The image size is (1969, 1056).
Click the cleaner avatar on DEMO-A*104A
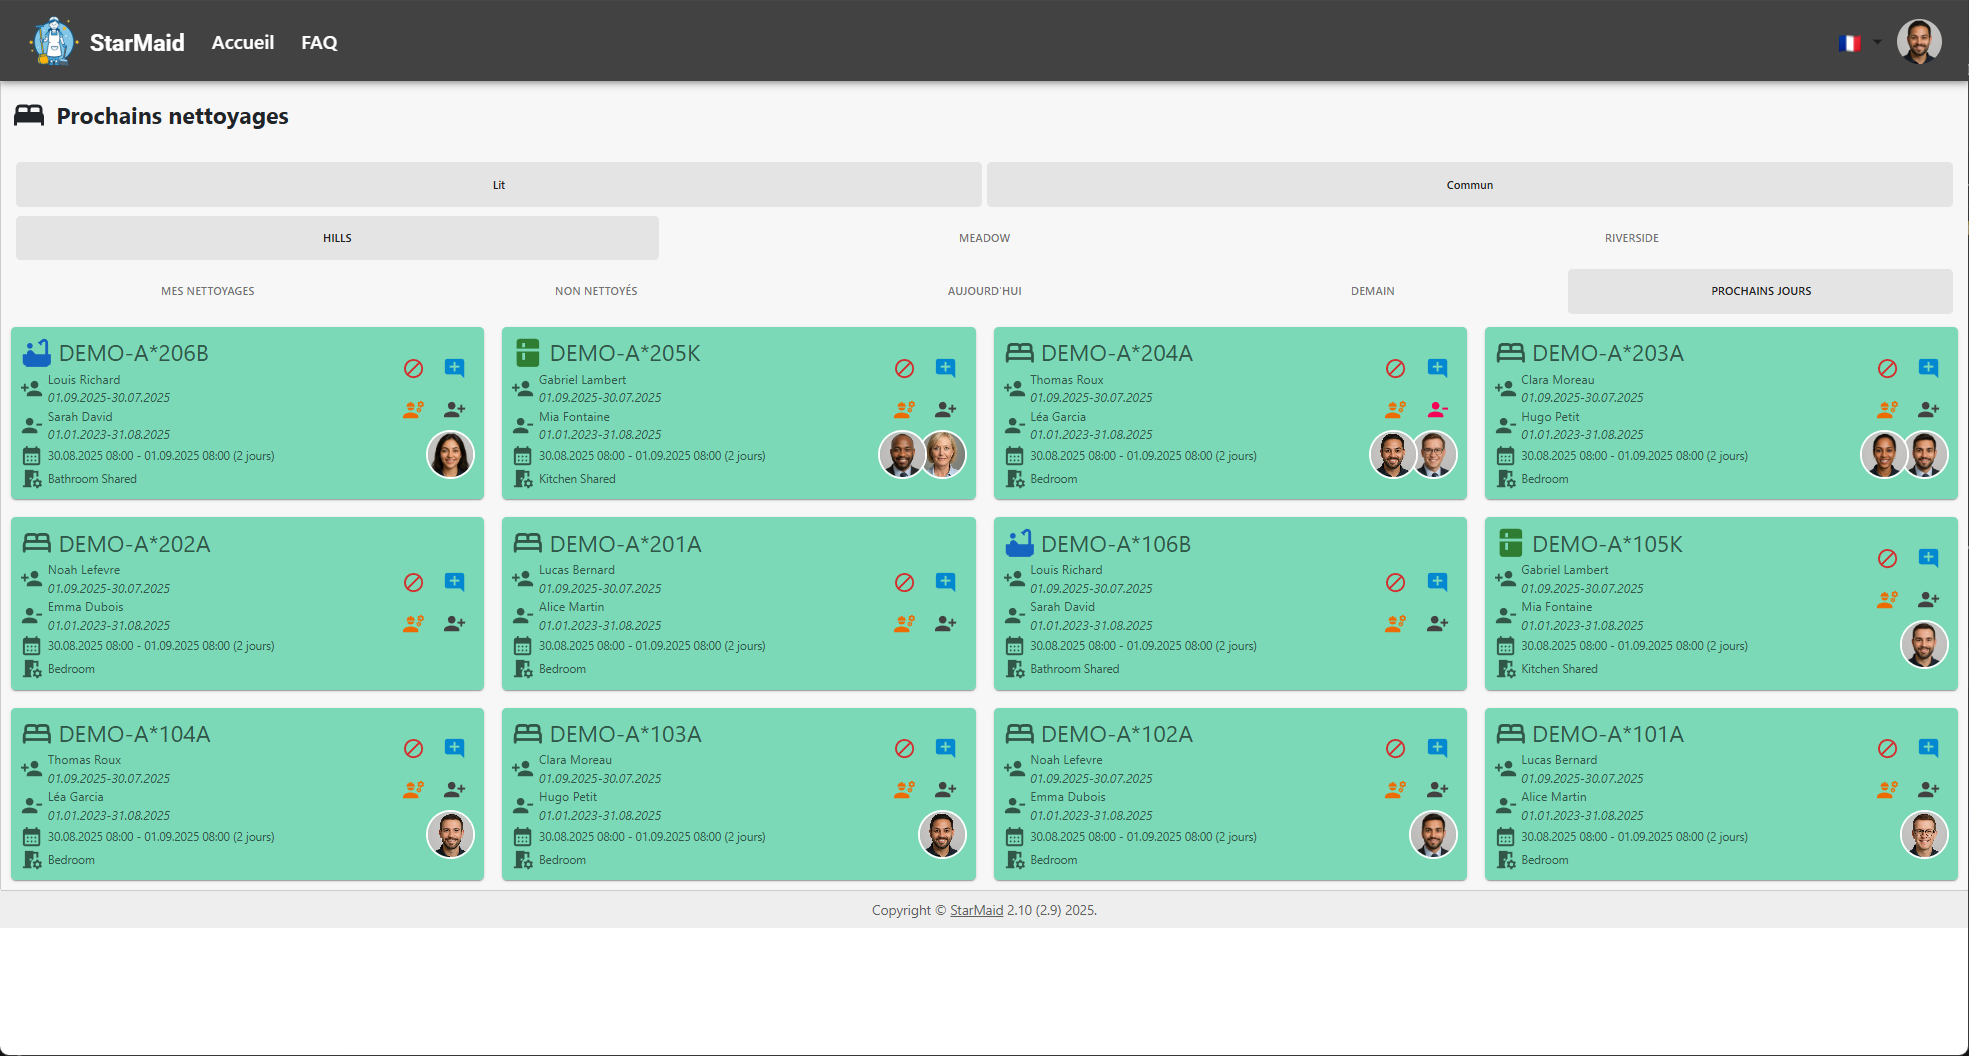(x=450, y=835)
